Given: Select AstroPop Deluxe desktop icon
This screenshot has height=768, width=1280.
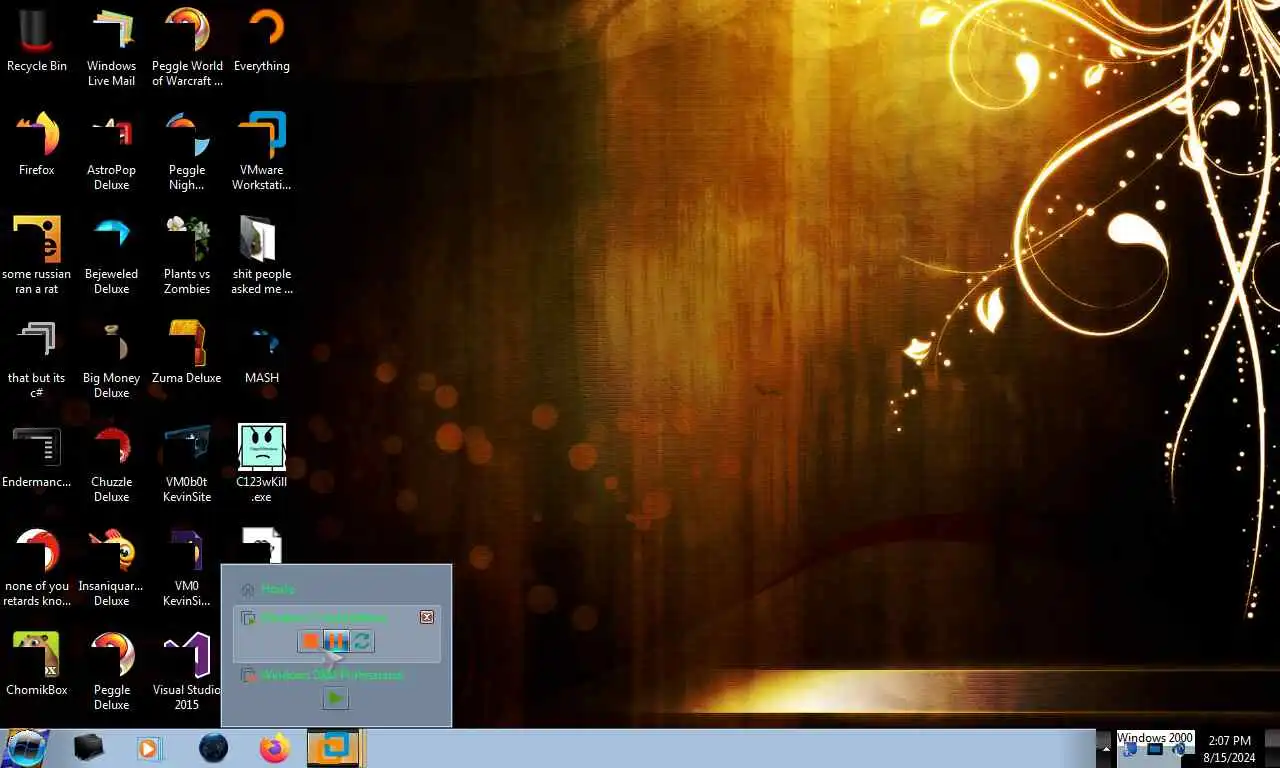Looking at the screenshot, I should tap(112, 152).
